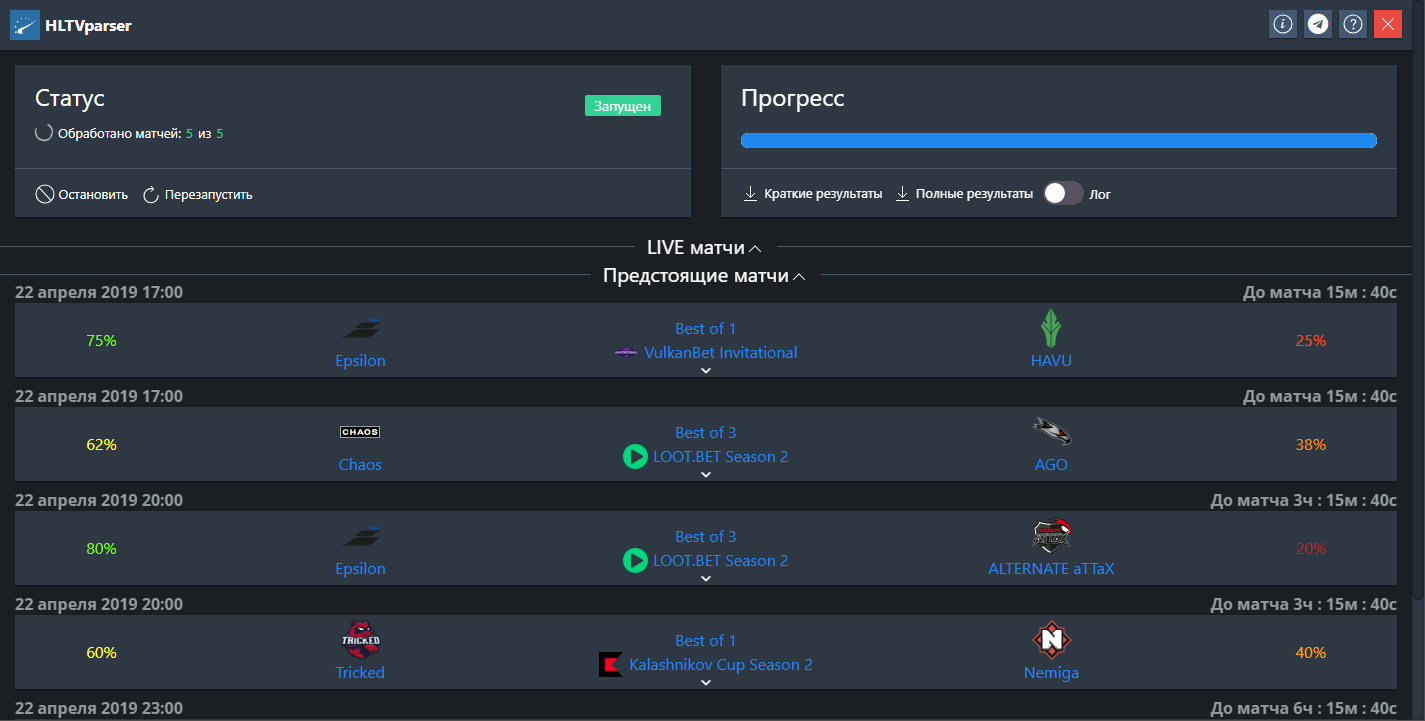
Task: Click the 38% AGO win probability
Action: click(1311, 445)
